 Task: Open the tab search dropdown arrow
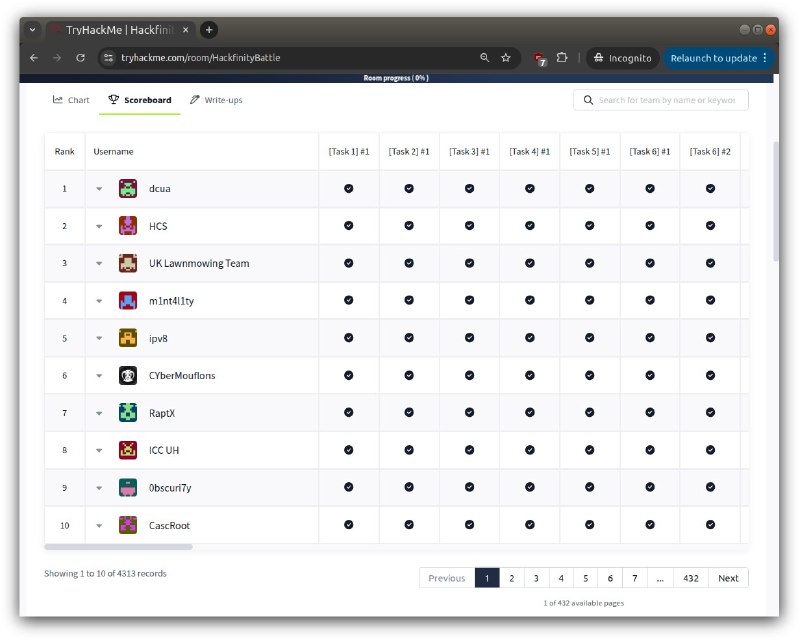coord(32,30)
